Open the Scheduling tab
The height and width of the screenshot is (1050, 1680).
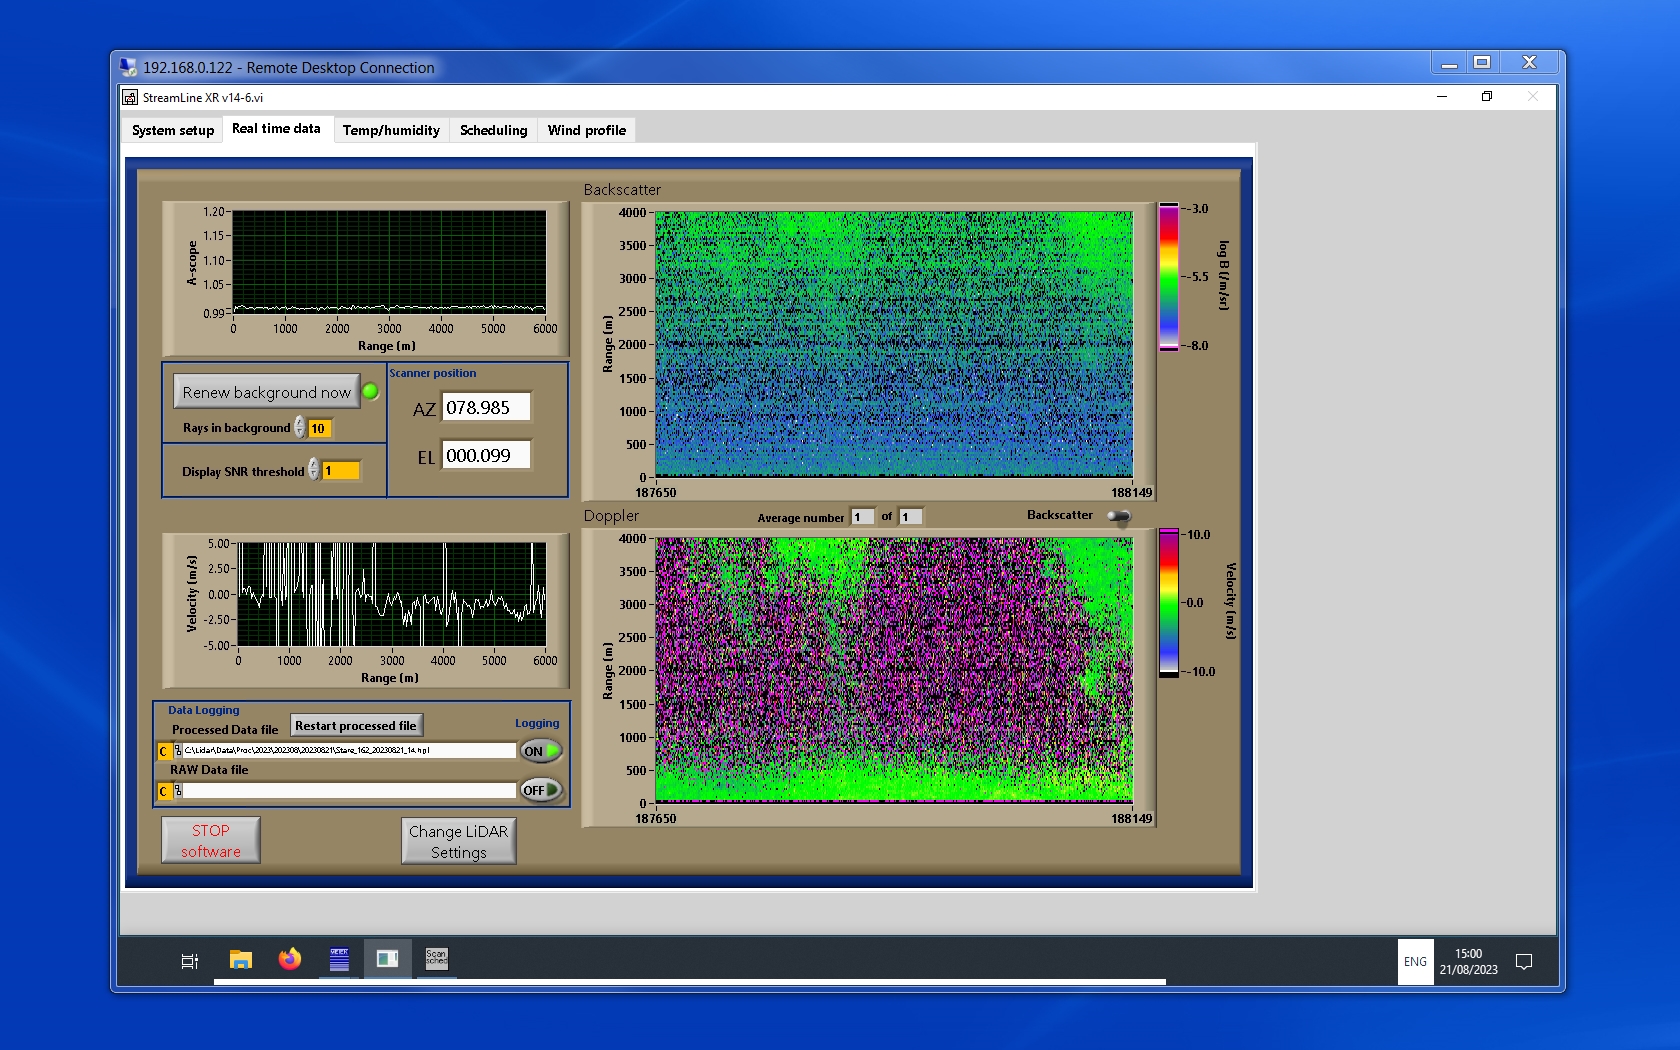pos(493,130)
